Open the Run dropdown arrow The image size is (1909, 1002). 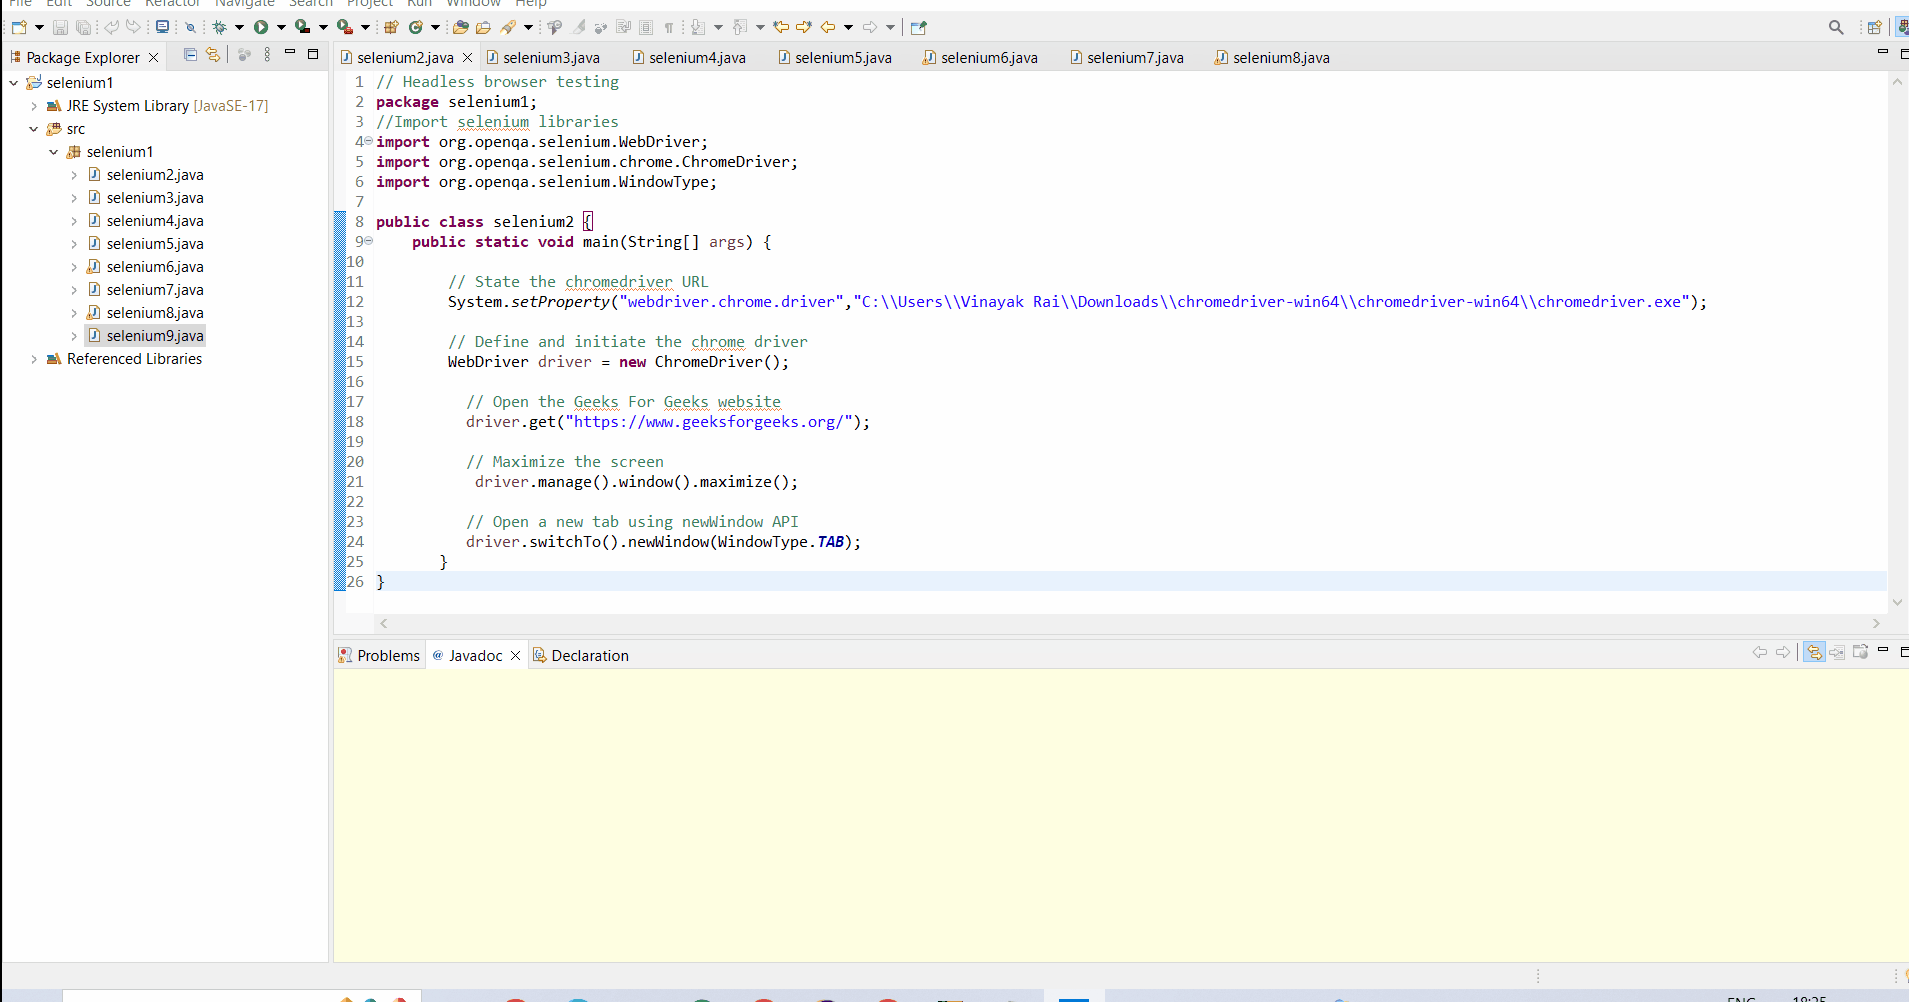click(281, 27)
